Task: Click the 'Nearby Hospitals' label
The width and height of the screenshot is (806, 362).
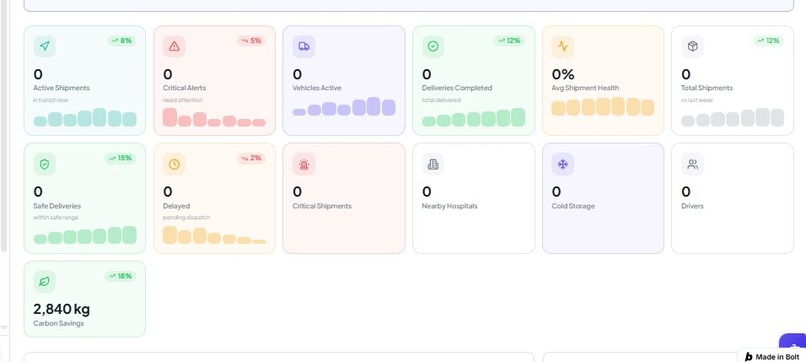Action: click(x=450, y=206)
